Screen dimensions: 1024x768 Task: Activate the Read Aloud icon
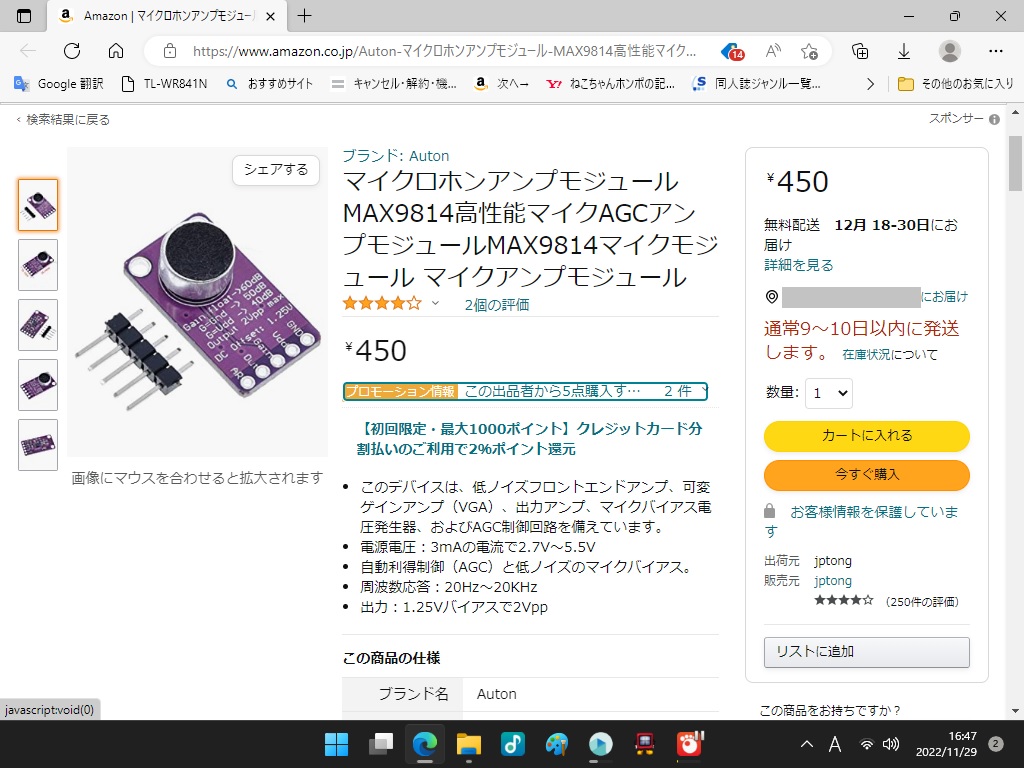(x=773, y=51)
